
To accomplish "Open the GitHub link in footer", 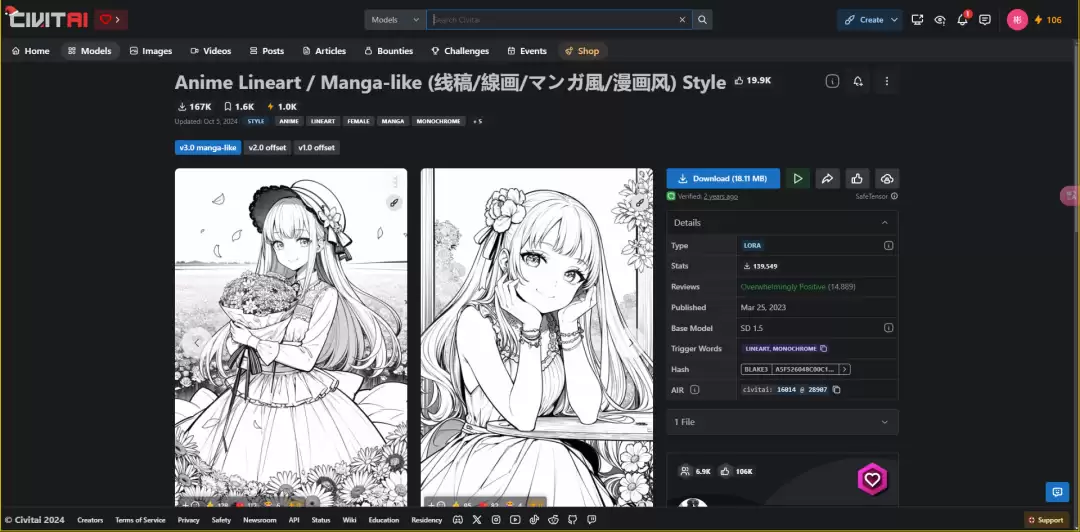I will point(572,520).
